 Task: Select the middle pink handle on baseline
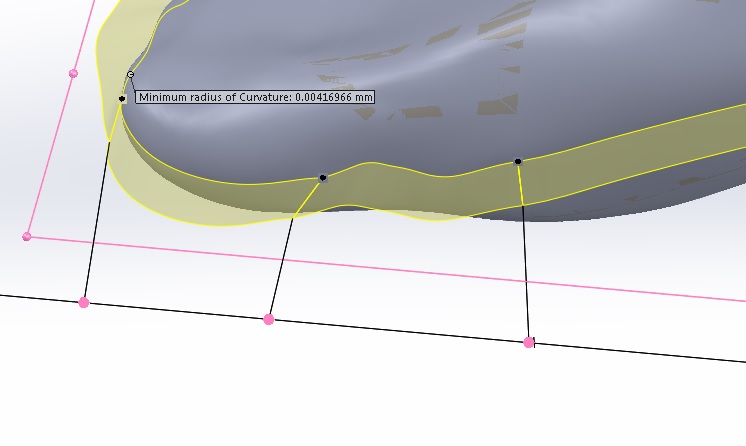(268, 319)
